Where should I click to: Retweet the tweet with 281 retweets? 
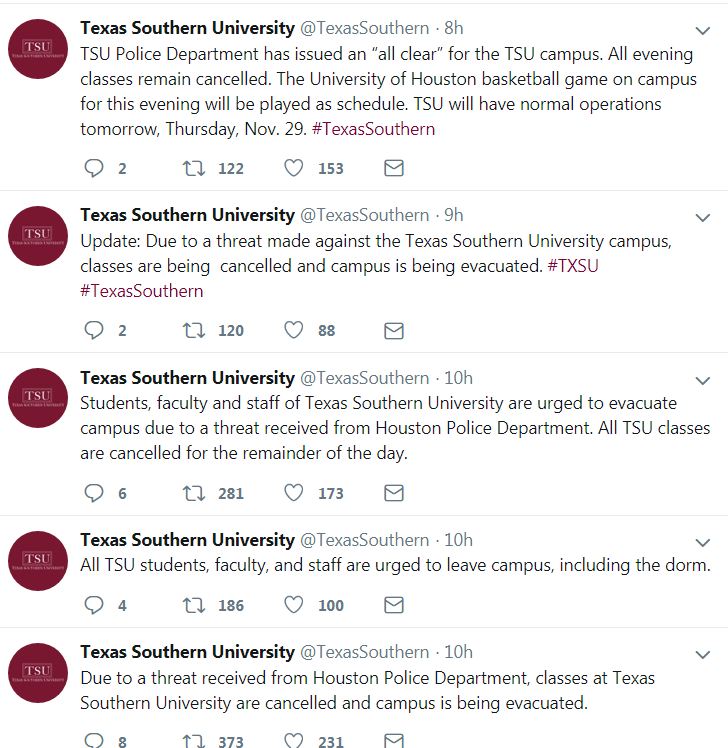(x=194, y=493)
